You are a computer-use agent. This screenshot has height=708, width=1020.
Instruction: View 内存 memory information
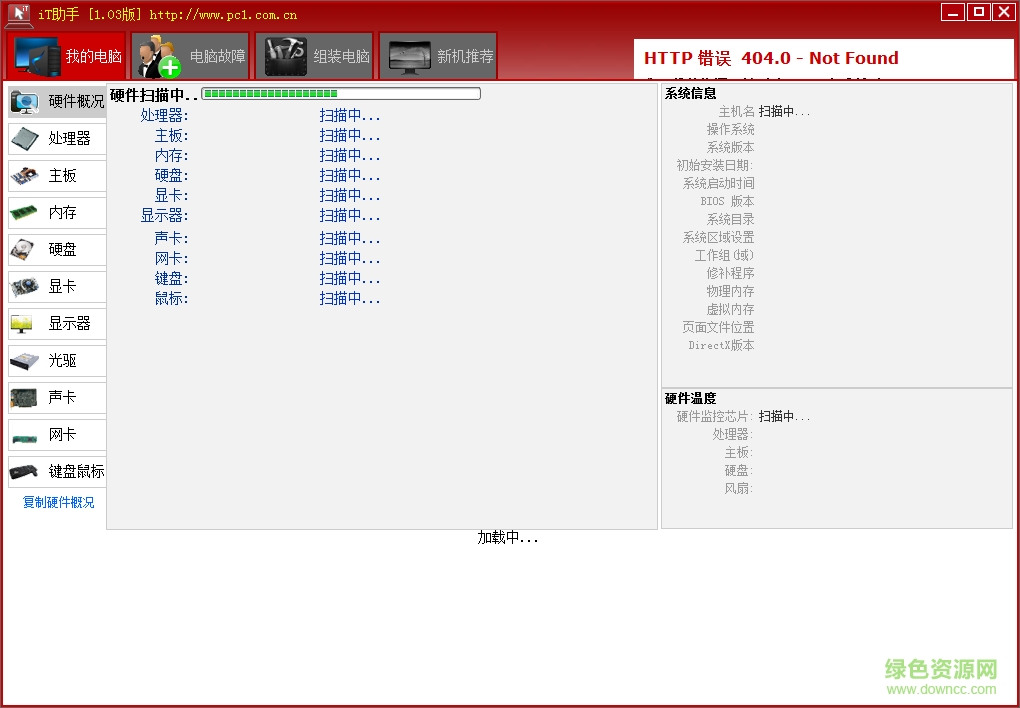(62, 212)
